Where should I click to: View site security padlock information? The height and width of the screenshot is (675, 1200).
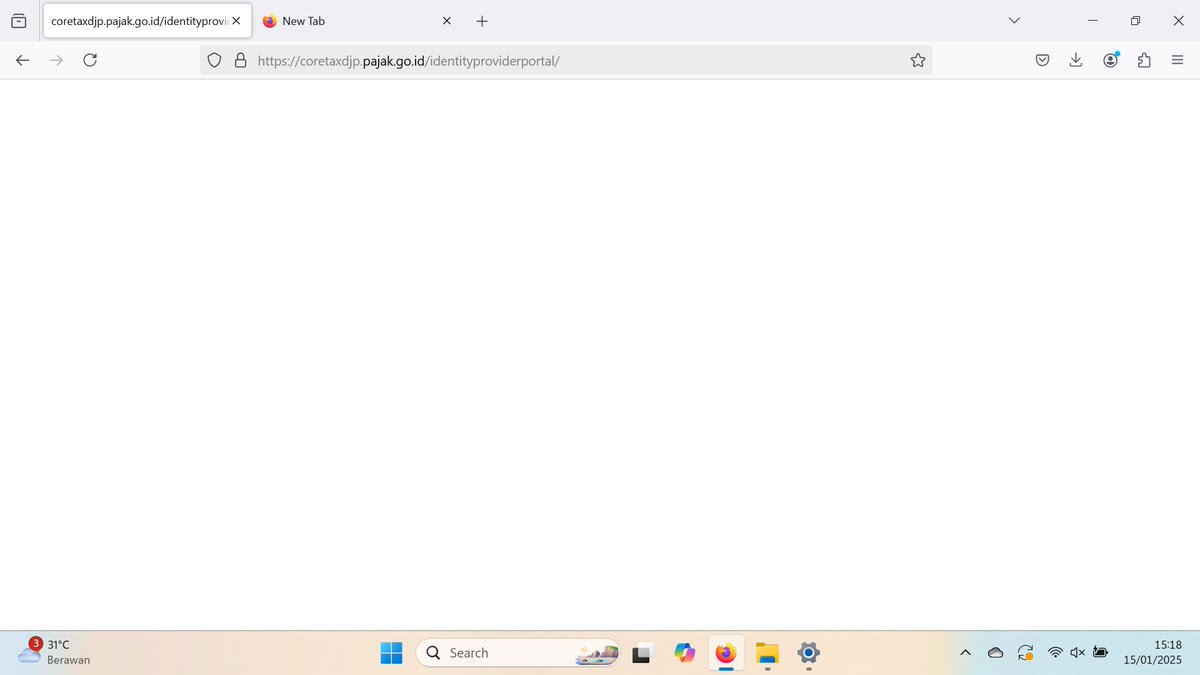pos(240,60)
